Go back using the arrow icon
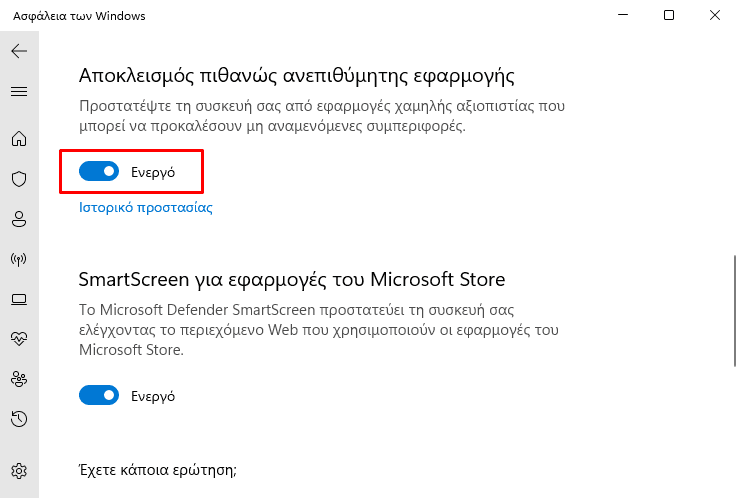738x498 pixels. pos(19,51)
